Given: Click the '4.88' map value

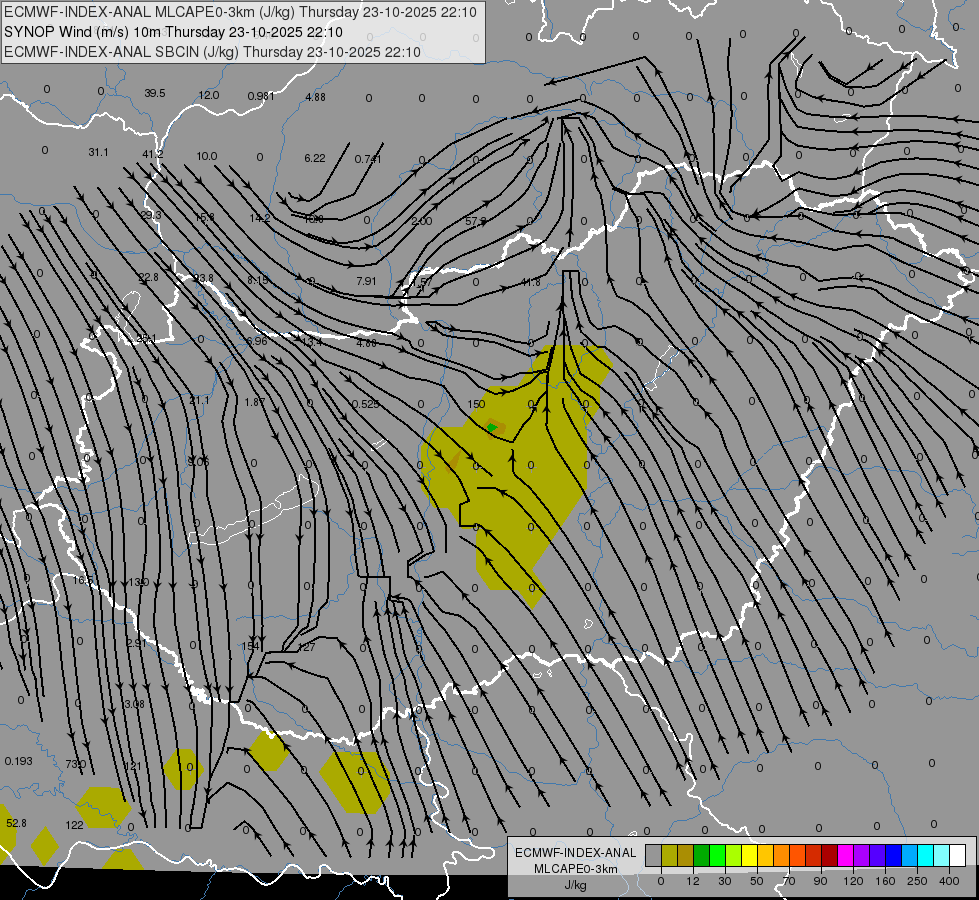Looking at the screenshot, I should tap(315, 97).
